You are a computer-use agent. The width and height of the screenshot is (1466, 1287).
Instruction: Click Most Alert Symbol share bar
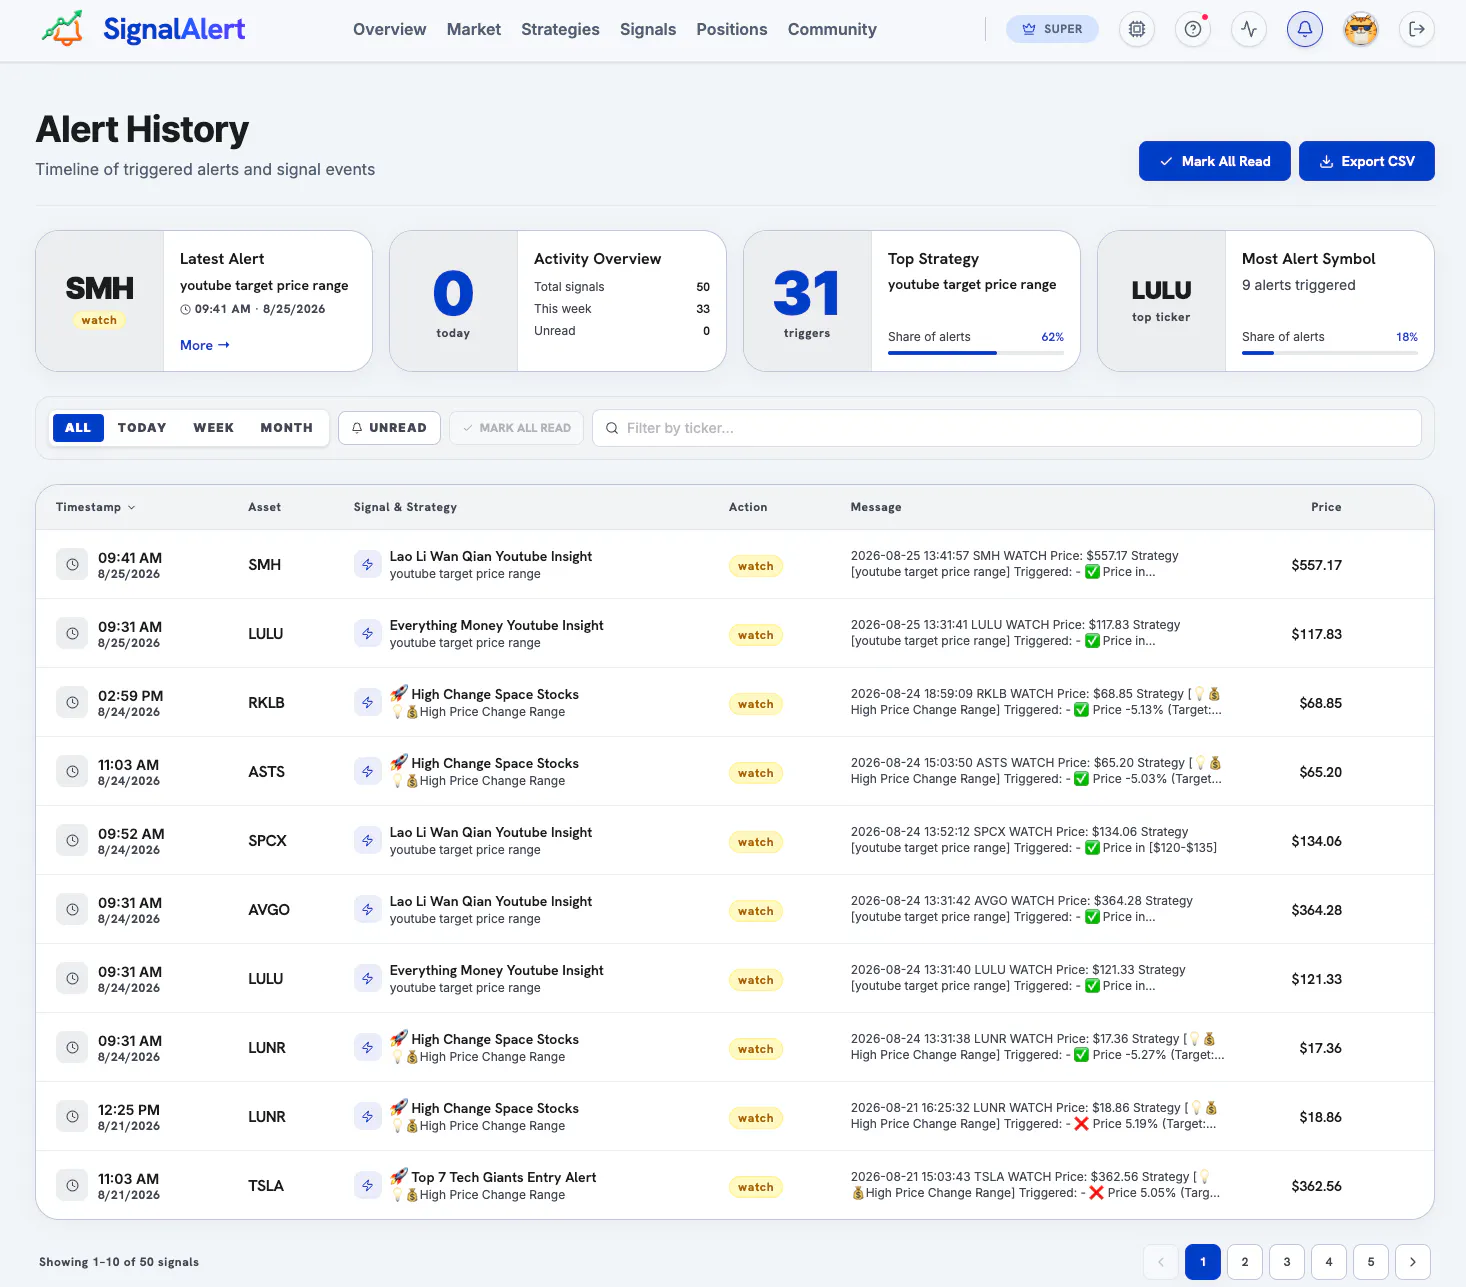coord(1330,353)
